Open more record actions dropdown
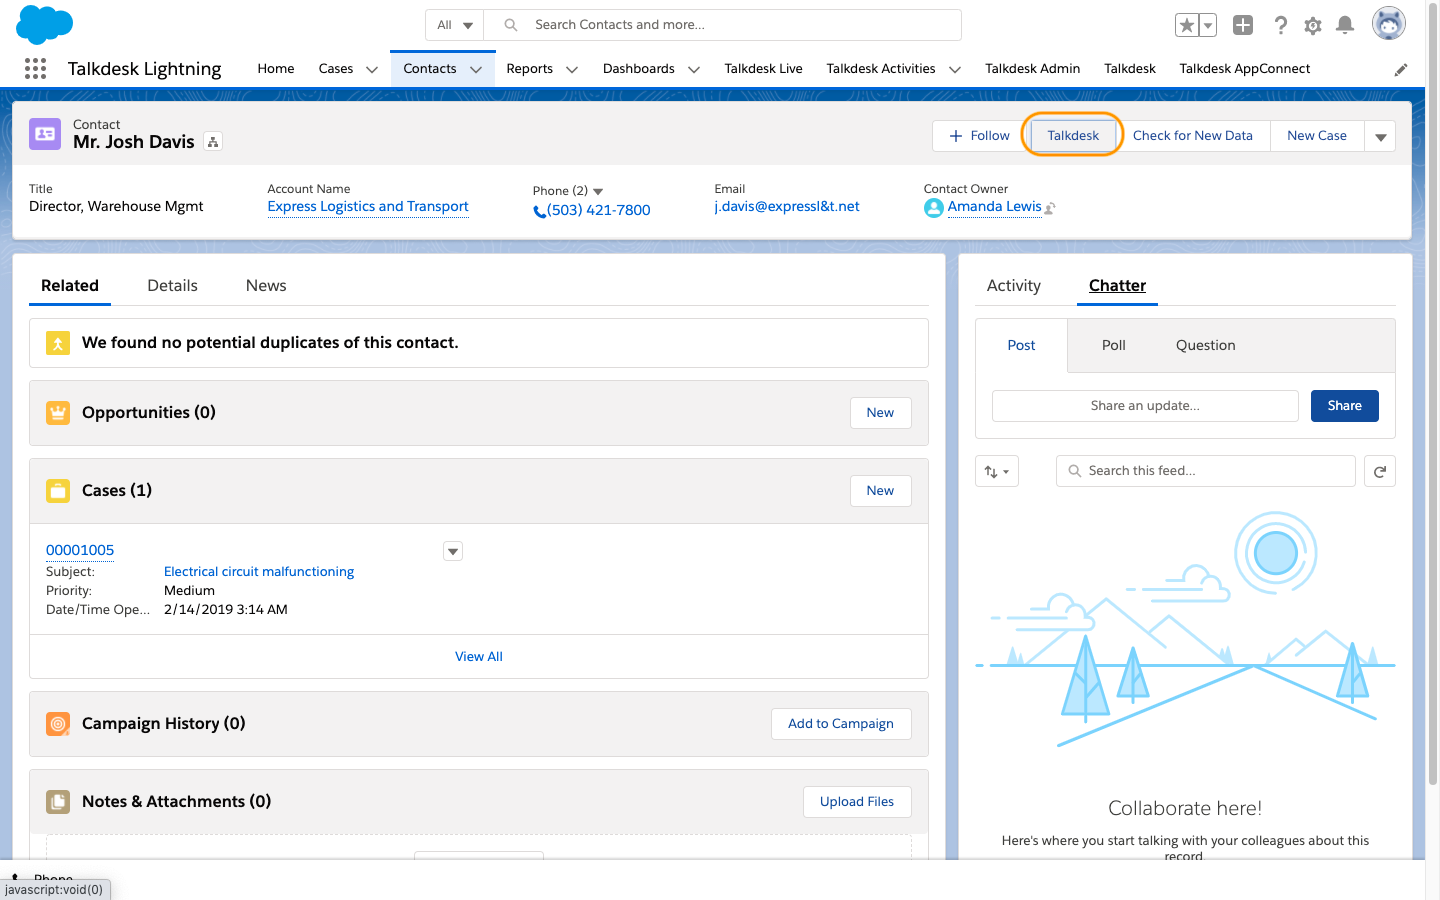This screenshot has height=900, width=1440. tap(1380, 136)
